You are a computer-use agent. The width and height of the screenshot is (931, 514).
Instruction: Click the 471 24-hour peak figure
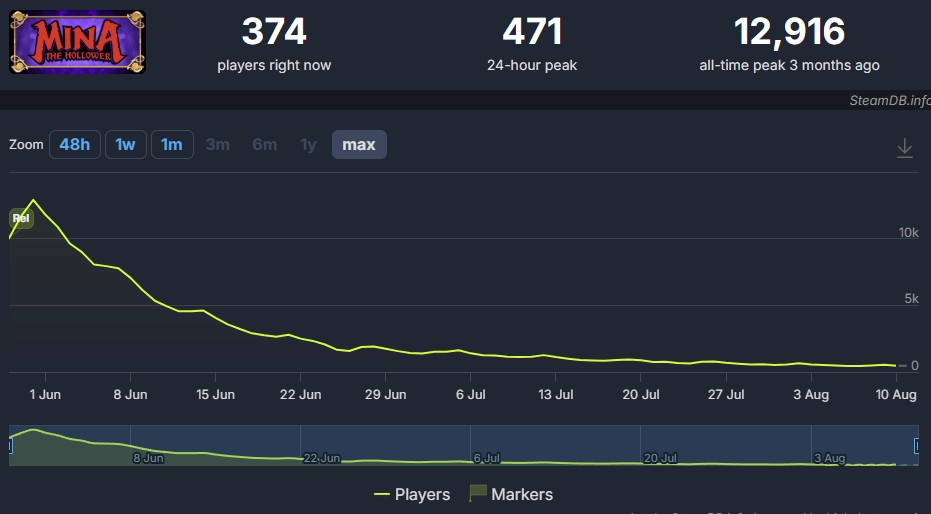pyautogui.click(x=532, y=31)
